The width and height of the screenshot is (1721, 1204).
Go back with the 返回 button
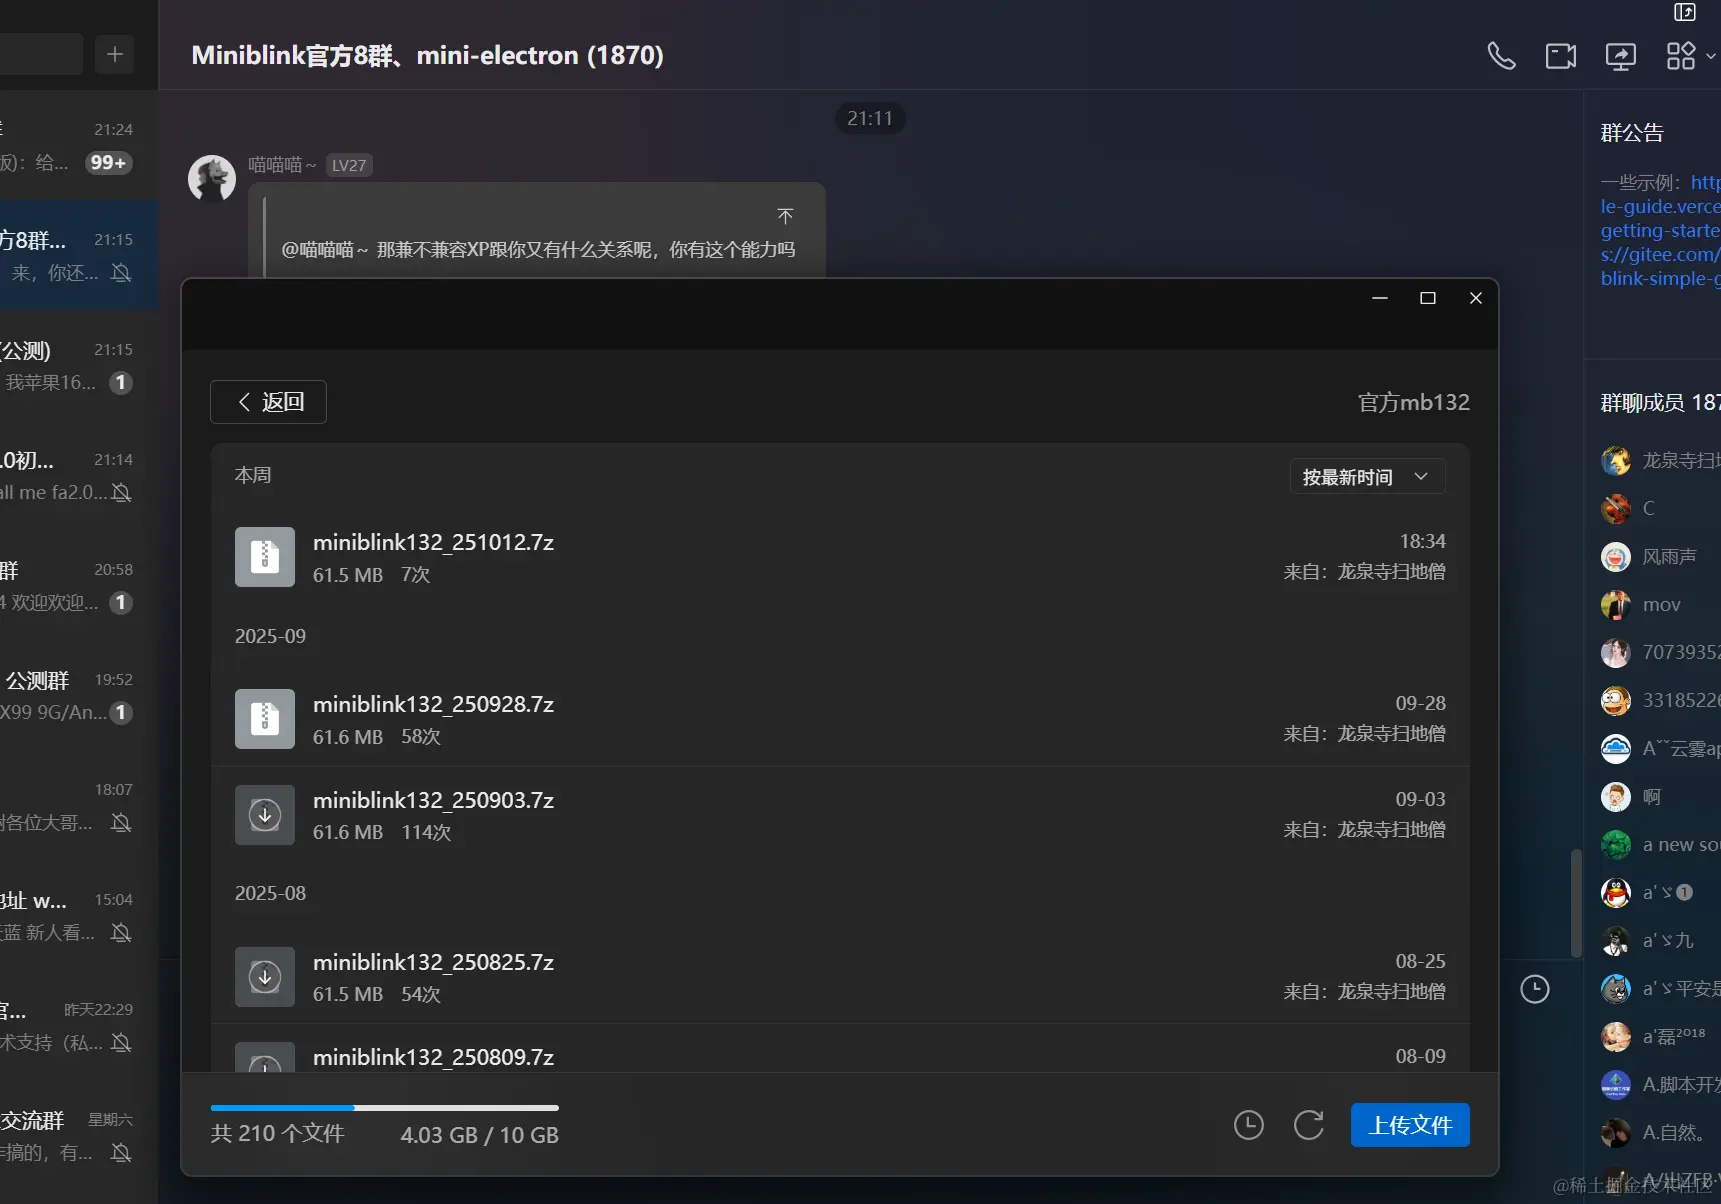tap(268, 402)
